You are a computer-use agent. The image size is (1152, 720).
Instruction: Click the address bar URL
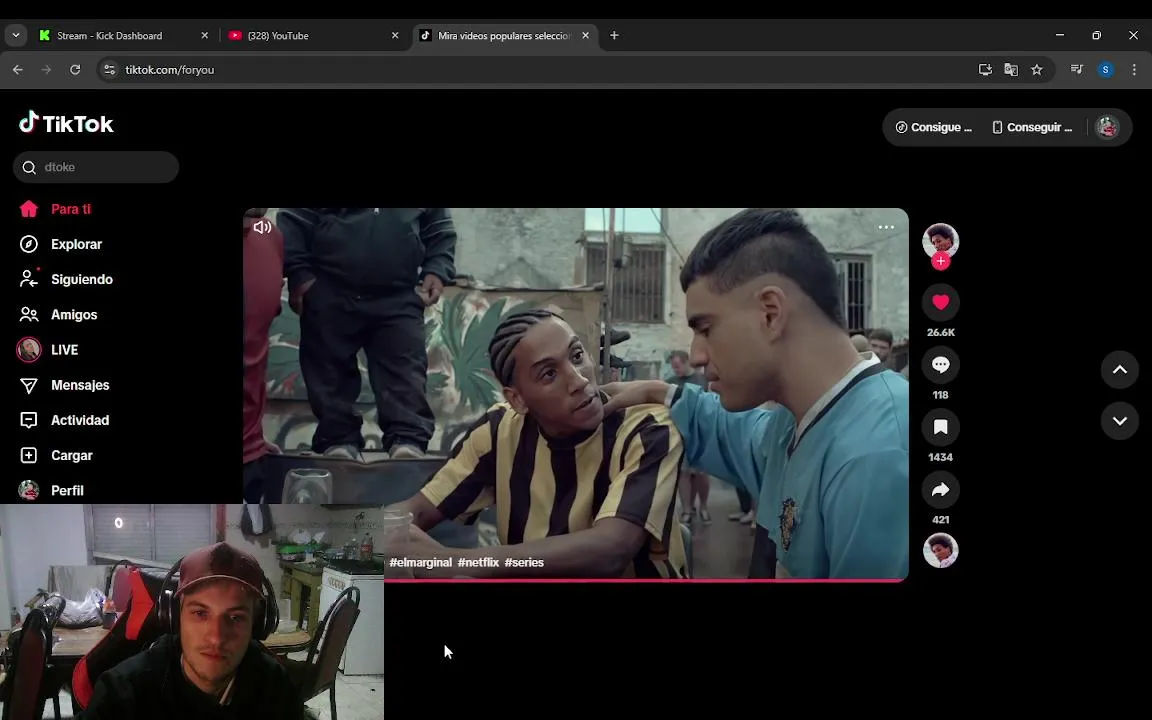(170, 70)
